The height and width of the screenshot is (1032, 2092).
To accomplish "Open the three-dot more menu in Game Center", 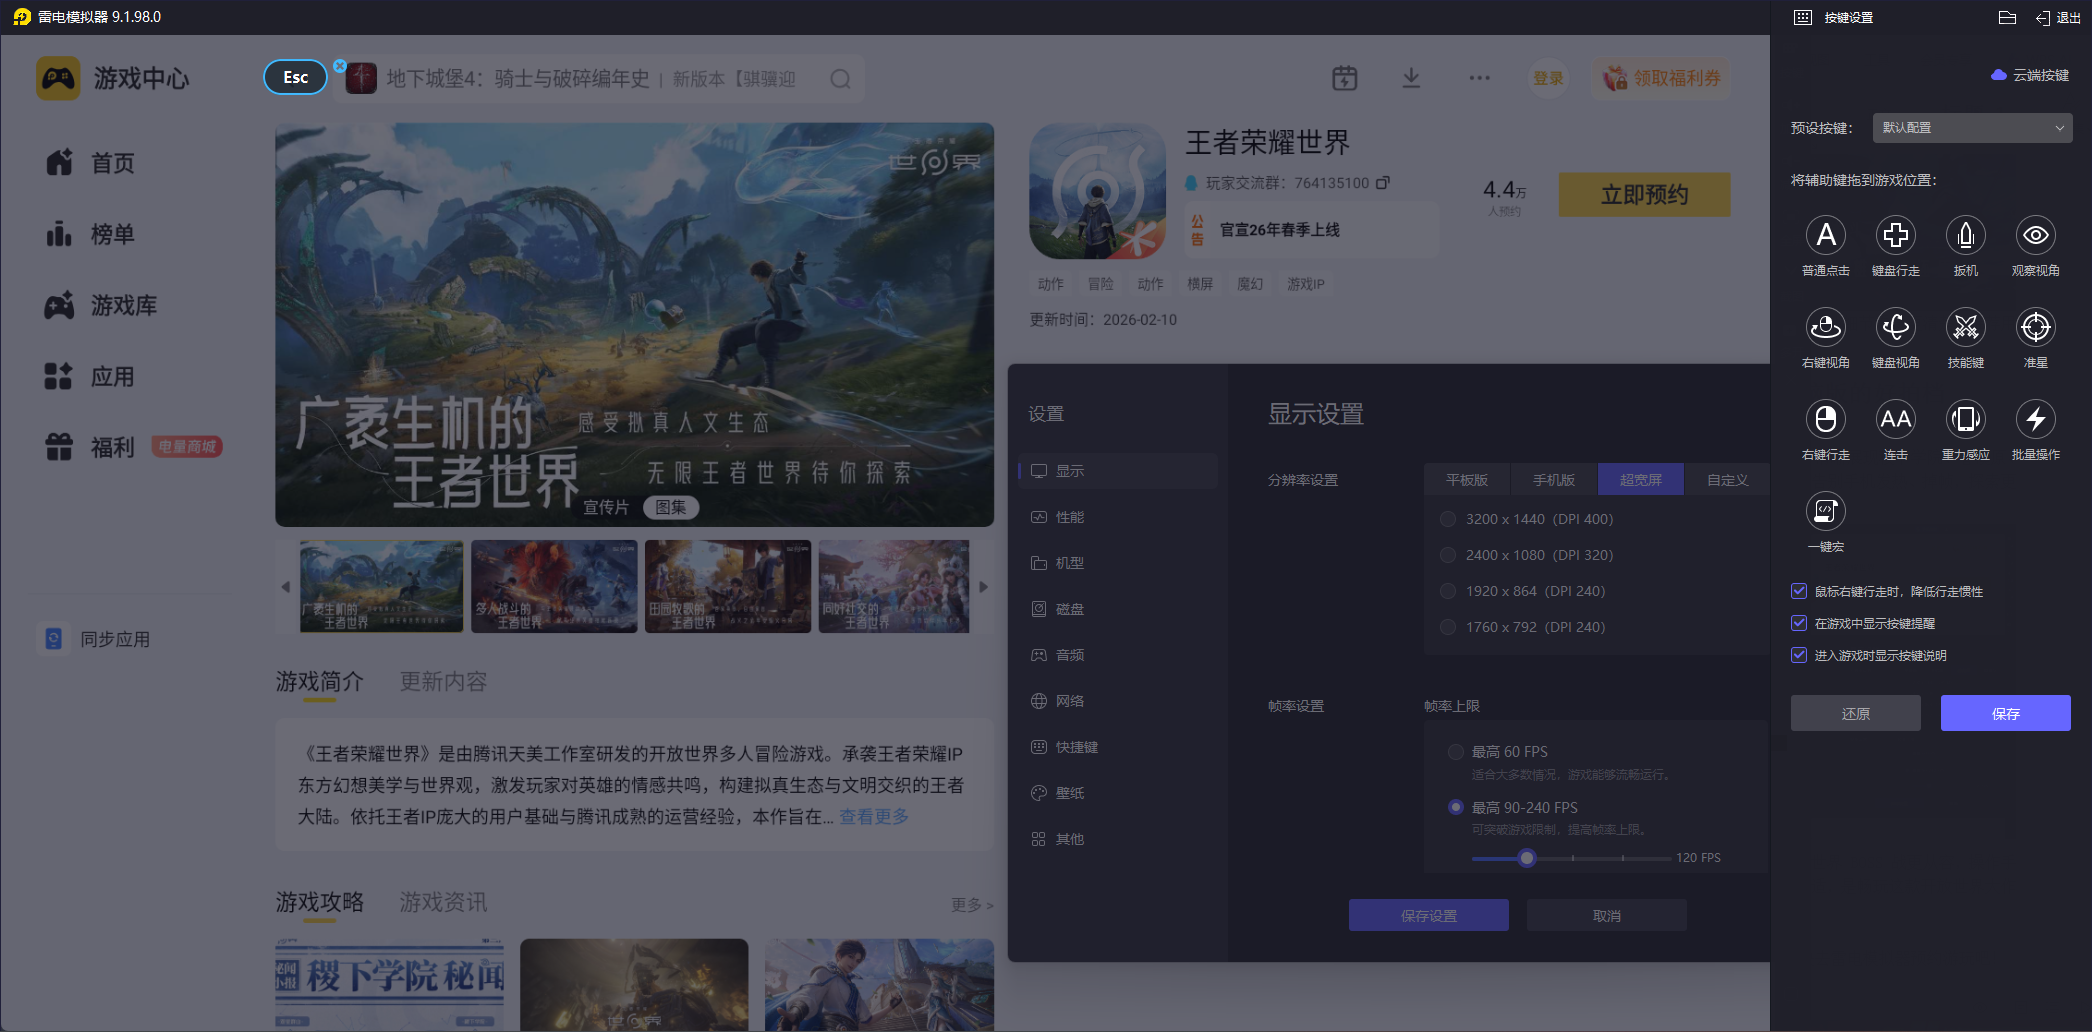I will [1480, 78].
